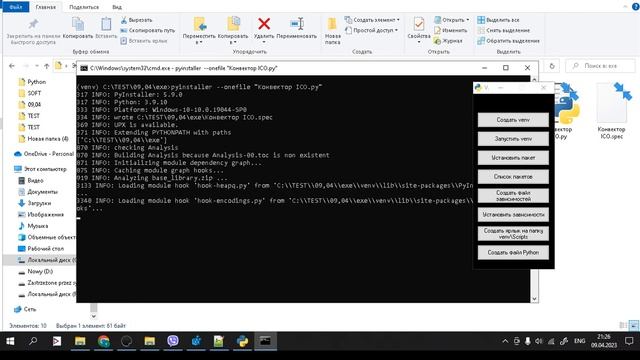Select Nowy (D:) drive
The image size is (640, 360).
[x=40, y=271]
